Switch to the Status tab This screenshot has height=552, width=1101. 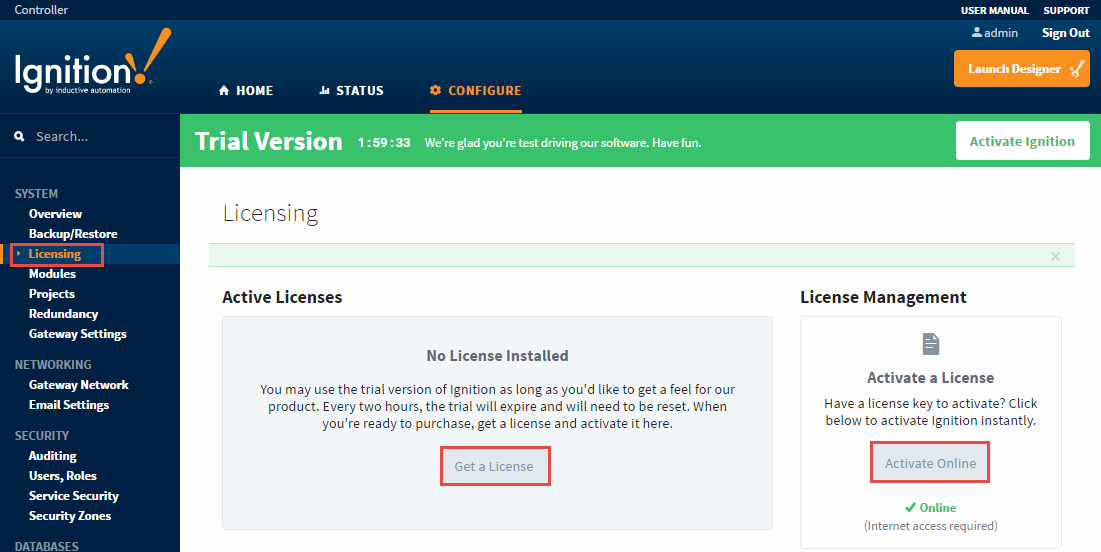coord(351,90)
